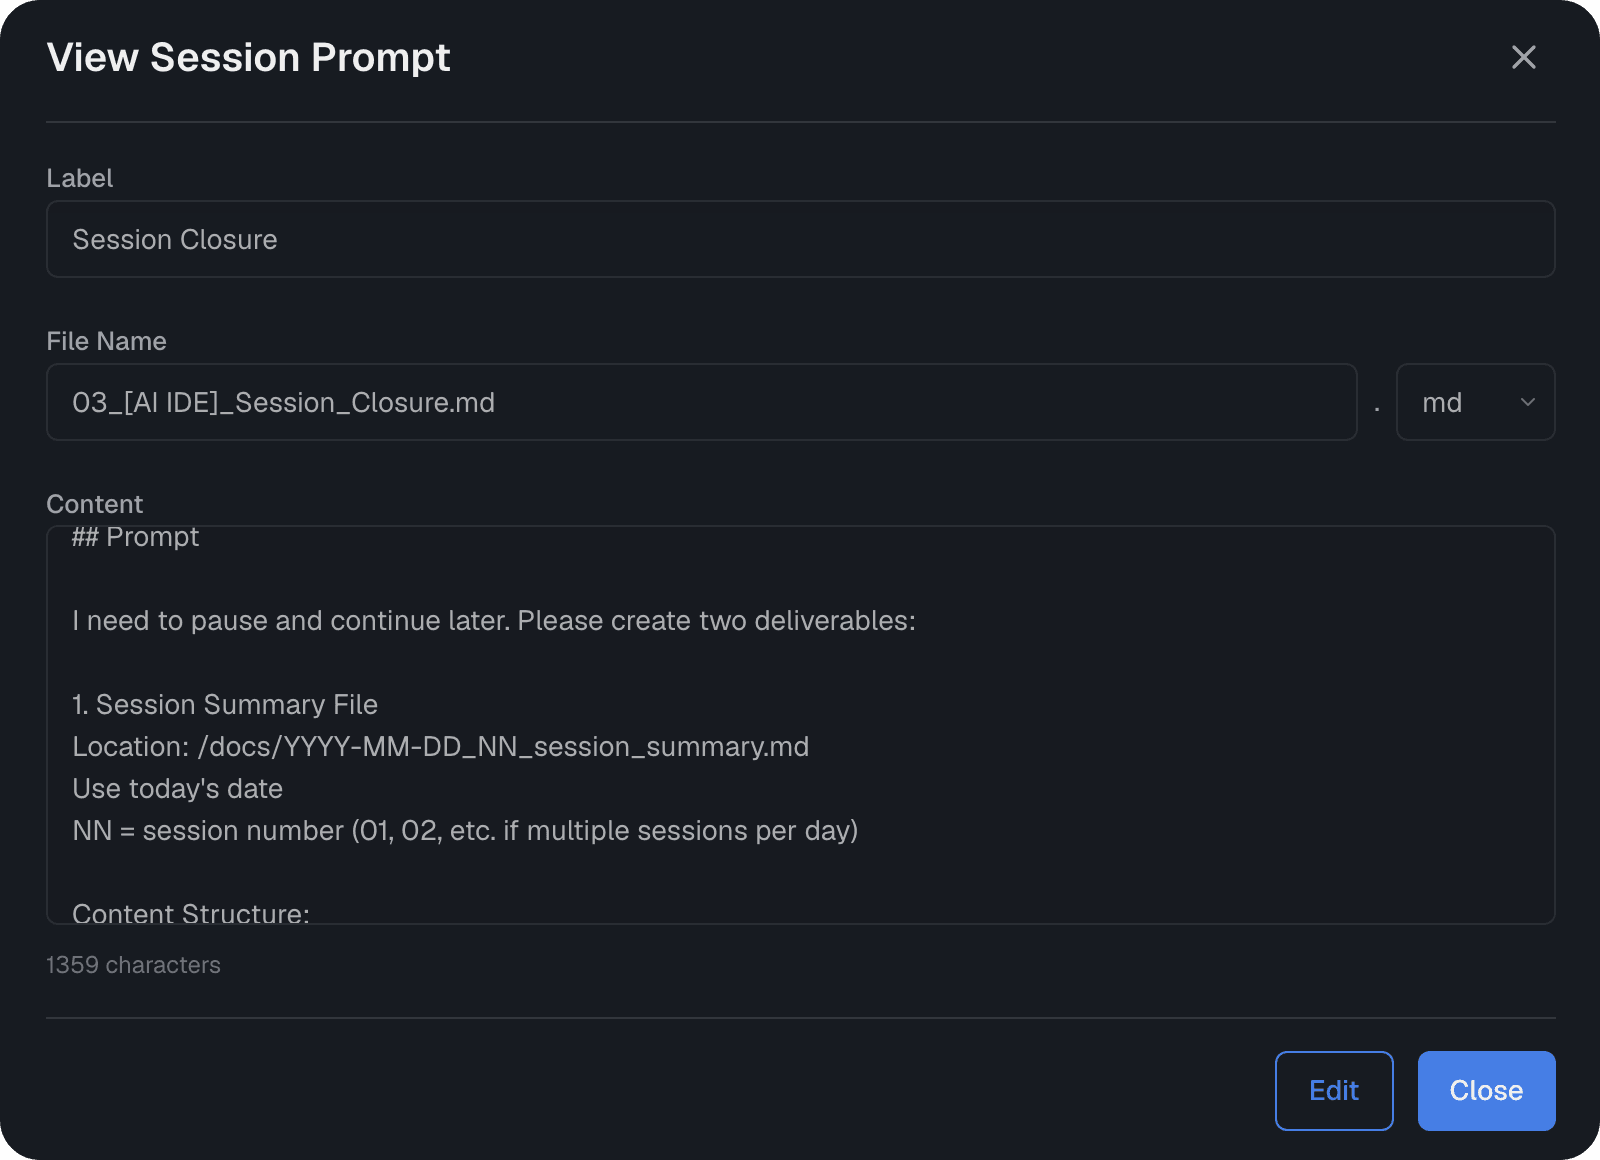The width and height of the screenshot is (1600, 1160).
Task: Click the session summary location line
Action: click(x=440, y=746)
